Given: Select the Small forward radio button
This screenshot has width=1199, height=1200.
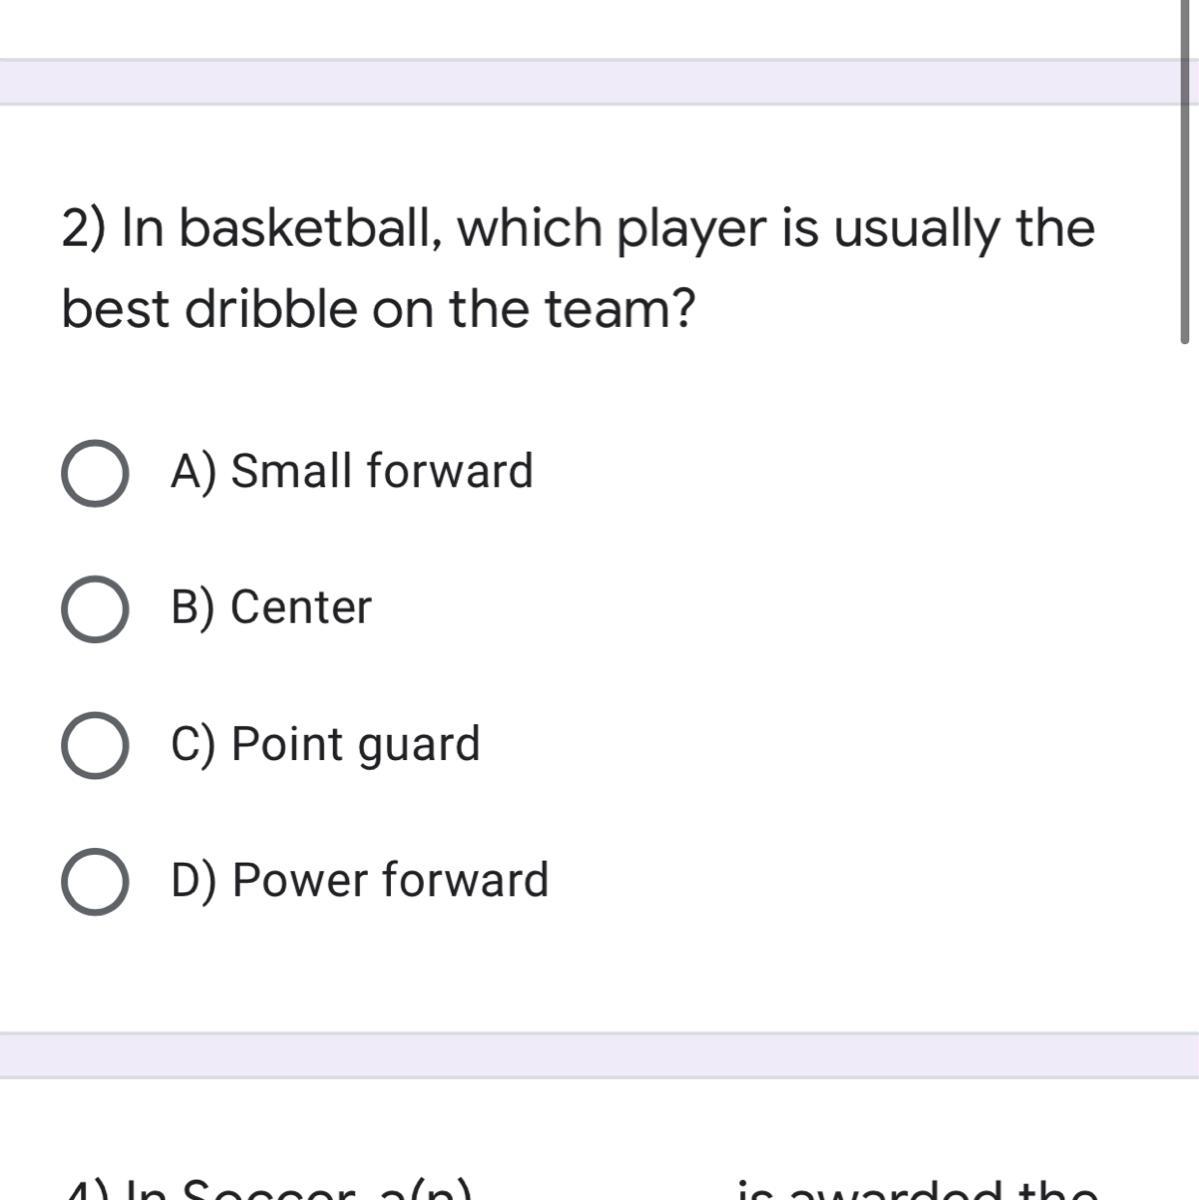Looking at the screenshot, I should coord(94,473).
